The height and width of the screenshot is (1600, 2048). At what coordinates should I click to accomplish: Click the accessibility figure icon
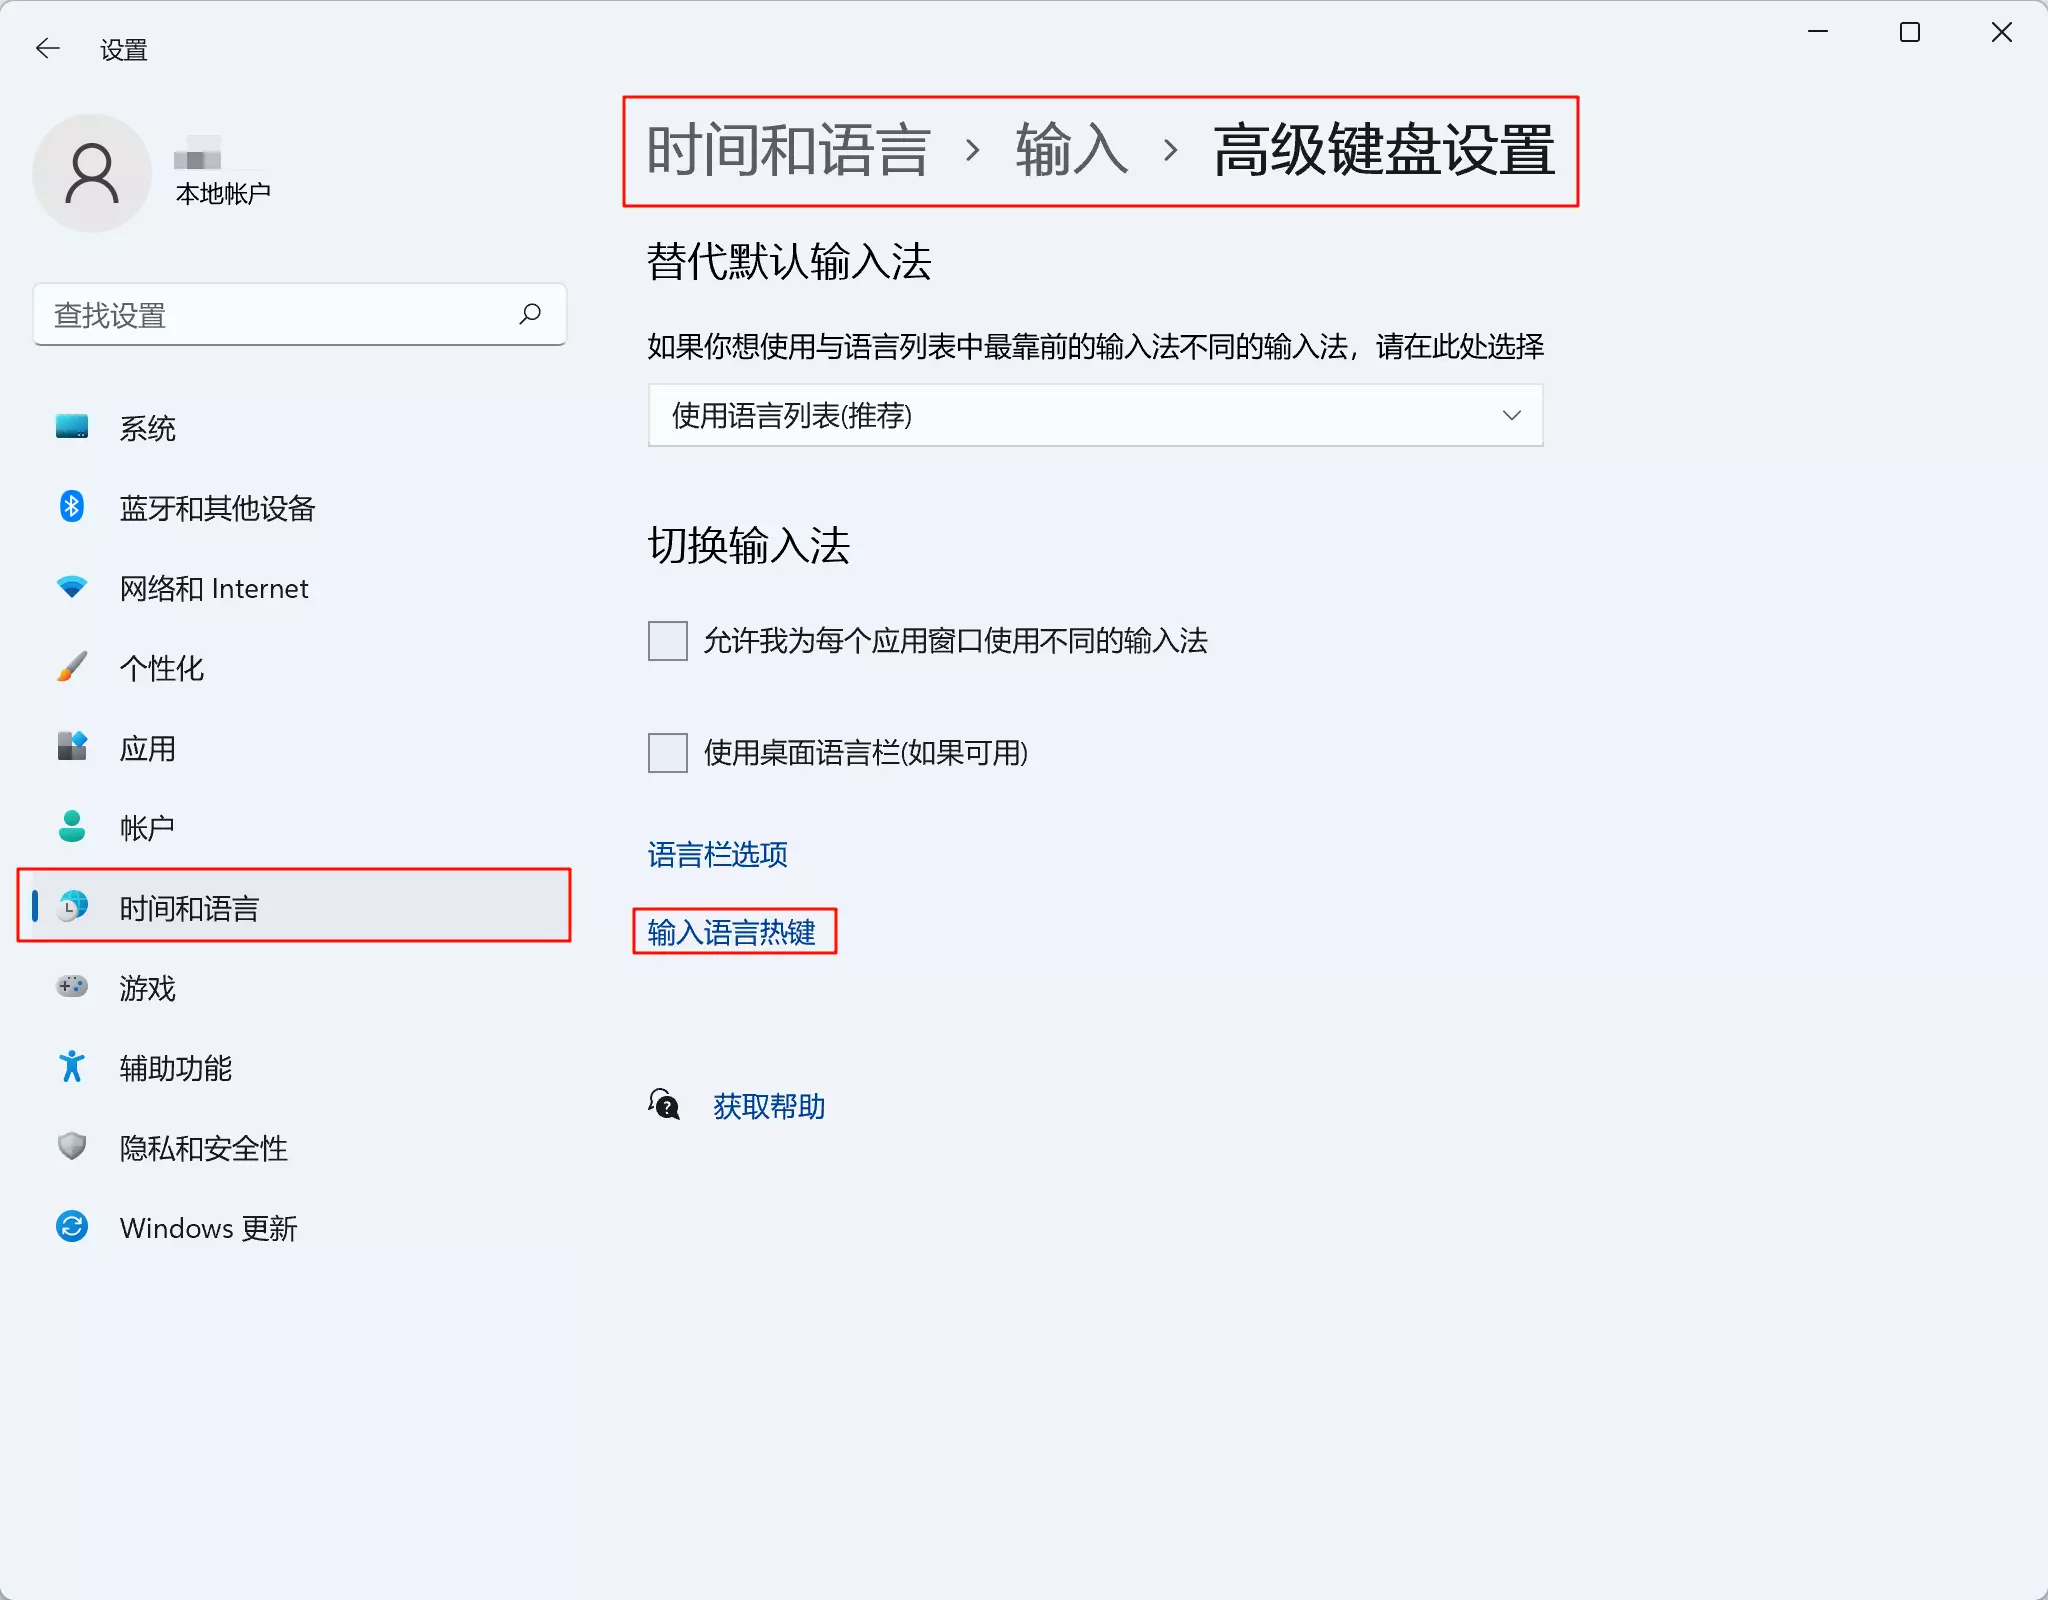[72, 1067]
